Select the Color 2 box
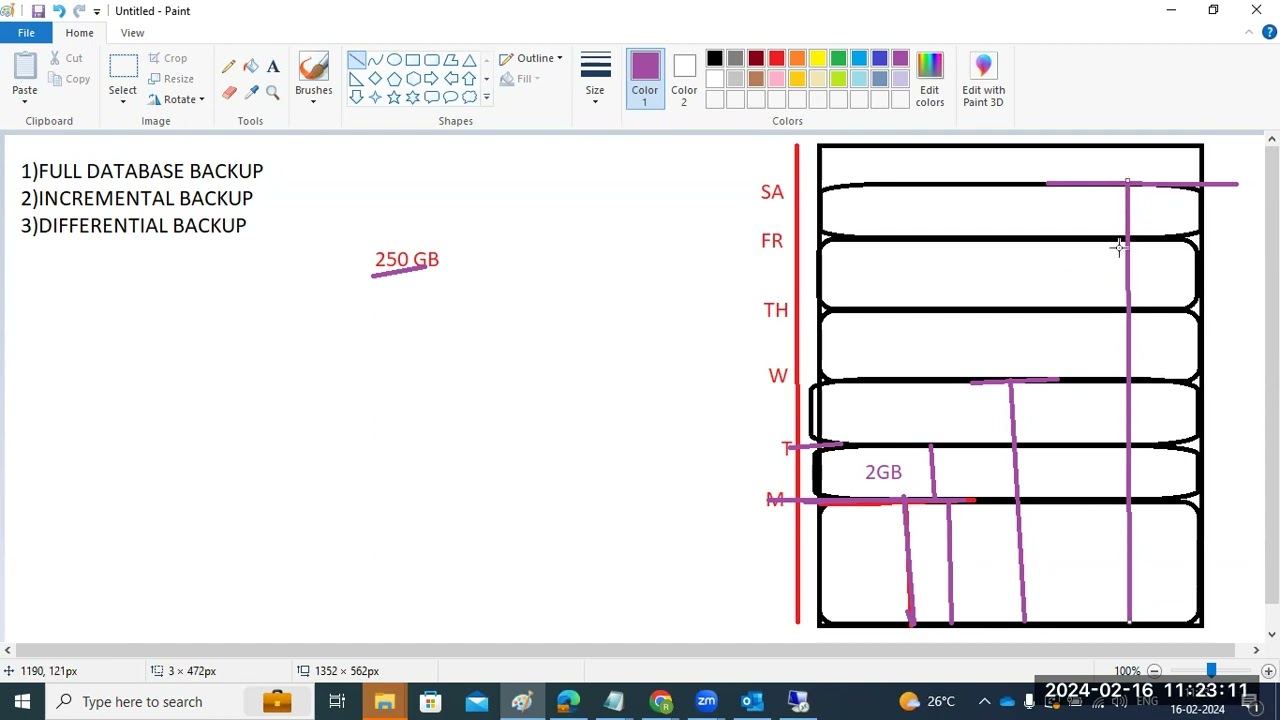This screenshot has height=720, width=1280. 684,79
